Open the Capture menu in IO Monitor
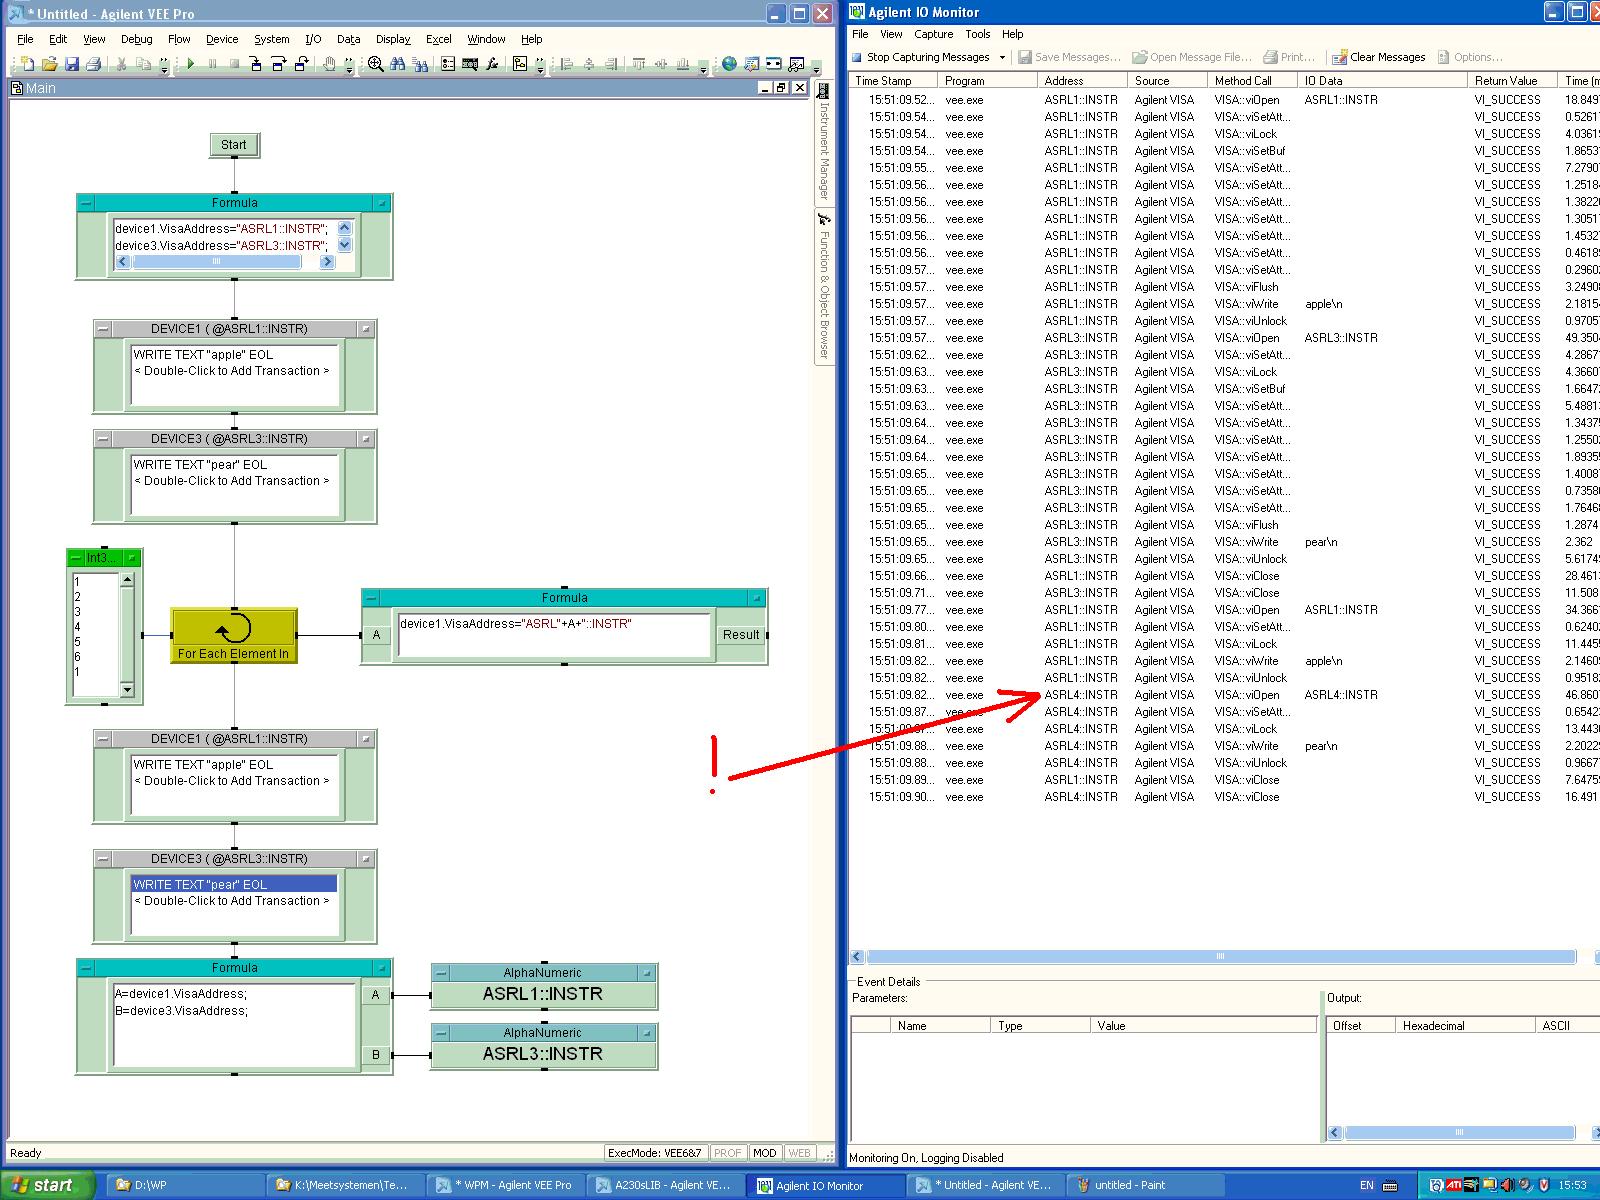 coord(933,34)
